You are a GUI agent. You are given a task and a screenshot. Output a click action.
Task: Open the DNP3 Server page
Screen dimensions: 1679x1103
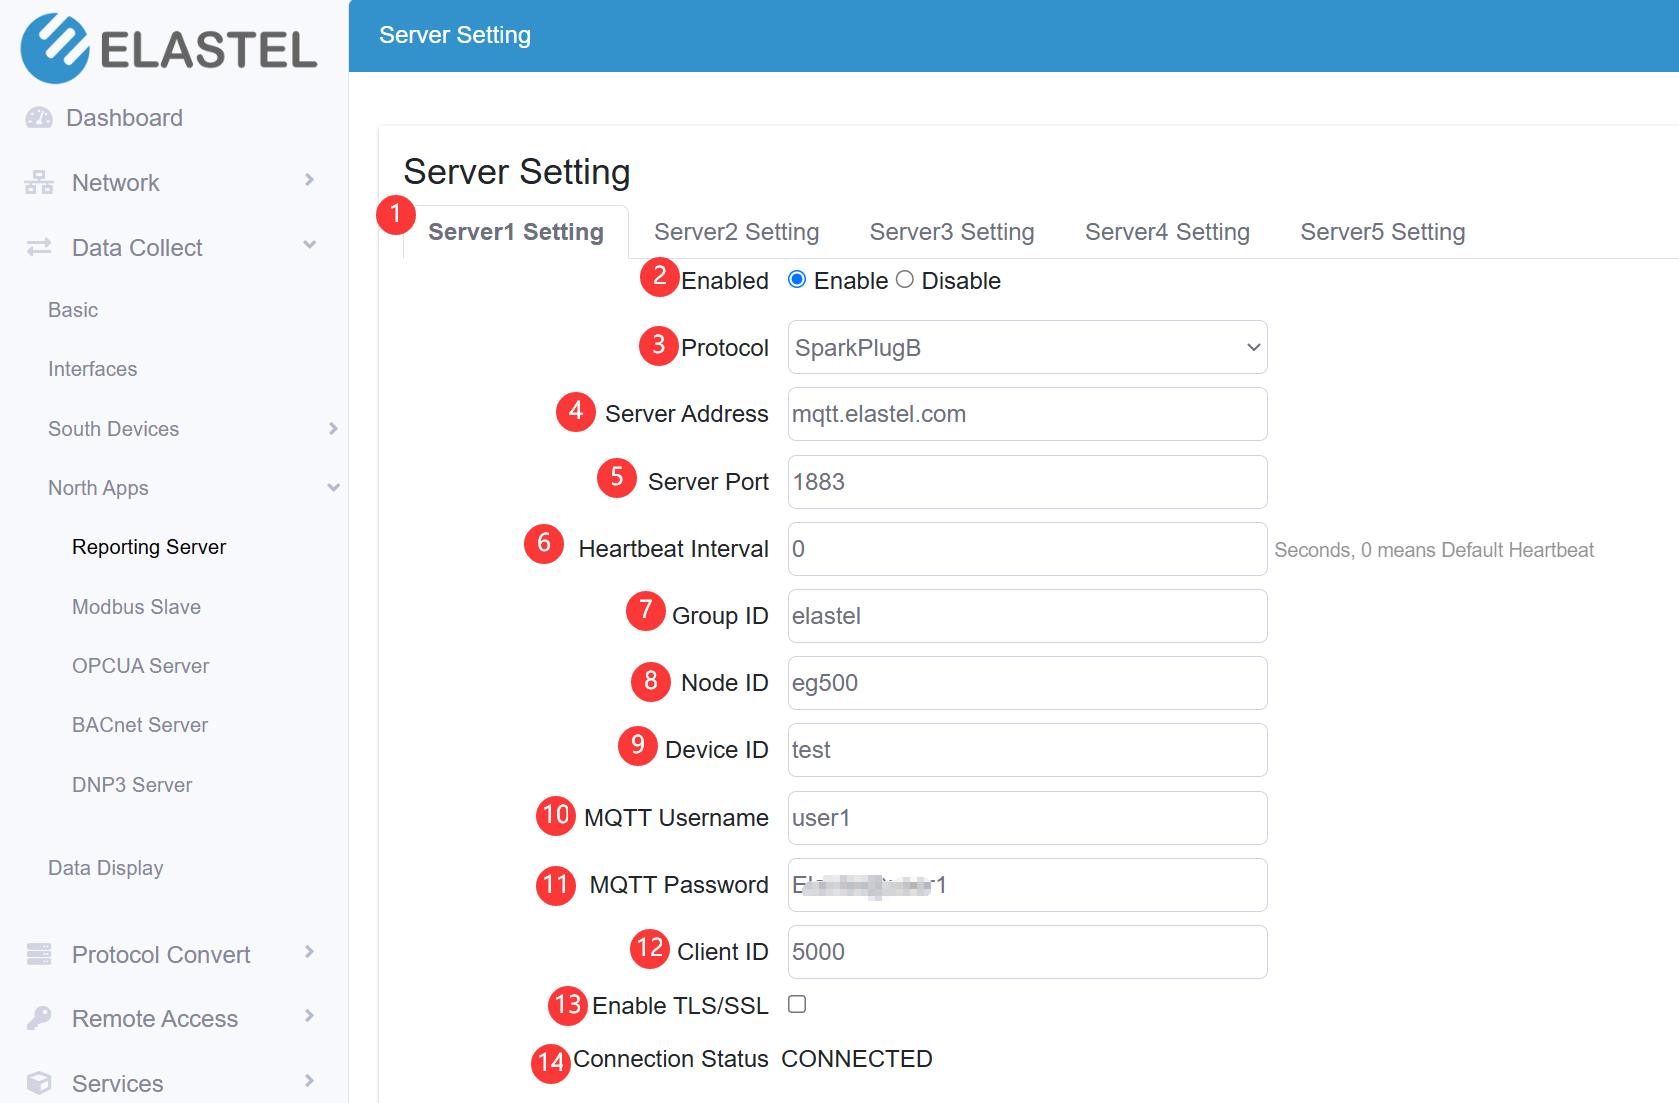pos(132,785)
